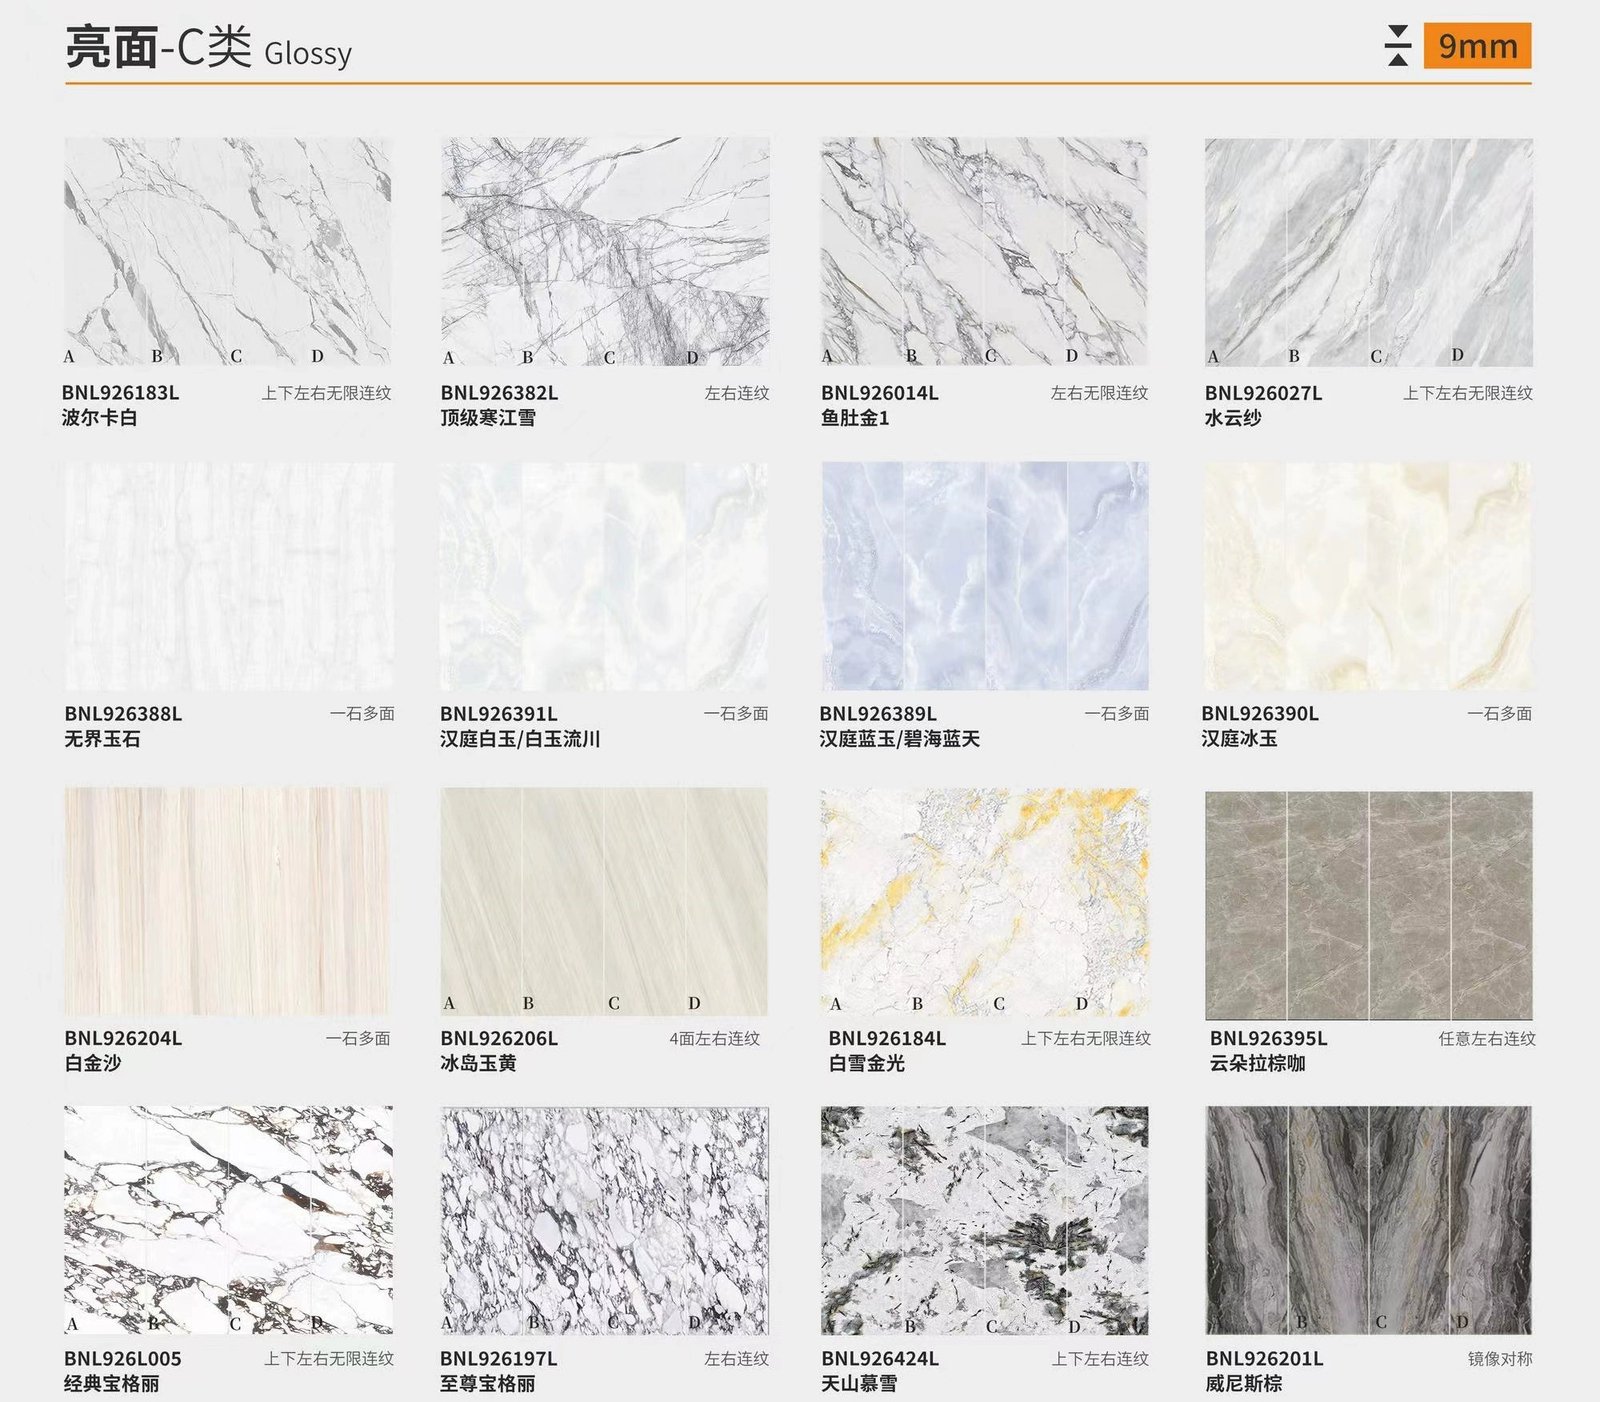1600x1402 pixels.
Task: Click the 亮面-C类 Glossy heading
Action: [208, 48]
